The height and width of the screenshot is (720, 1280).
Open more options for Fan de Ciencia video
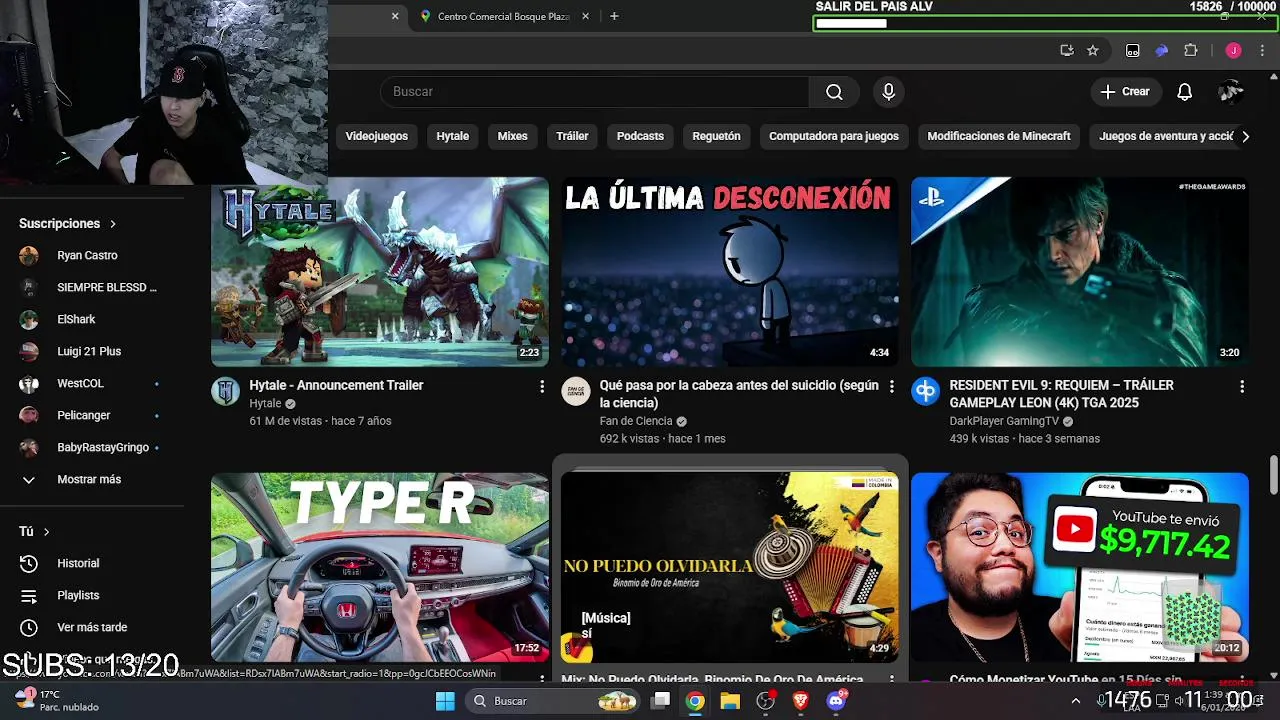[892, 386]
